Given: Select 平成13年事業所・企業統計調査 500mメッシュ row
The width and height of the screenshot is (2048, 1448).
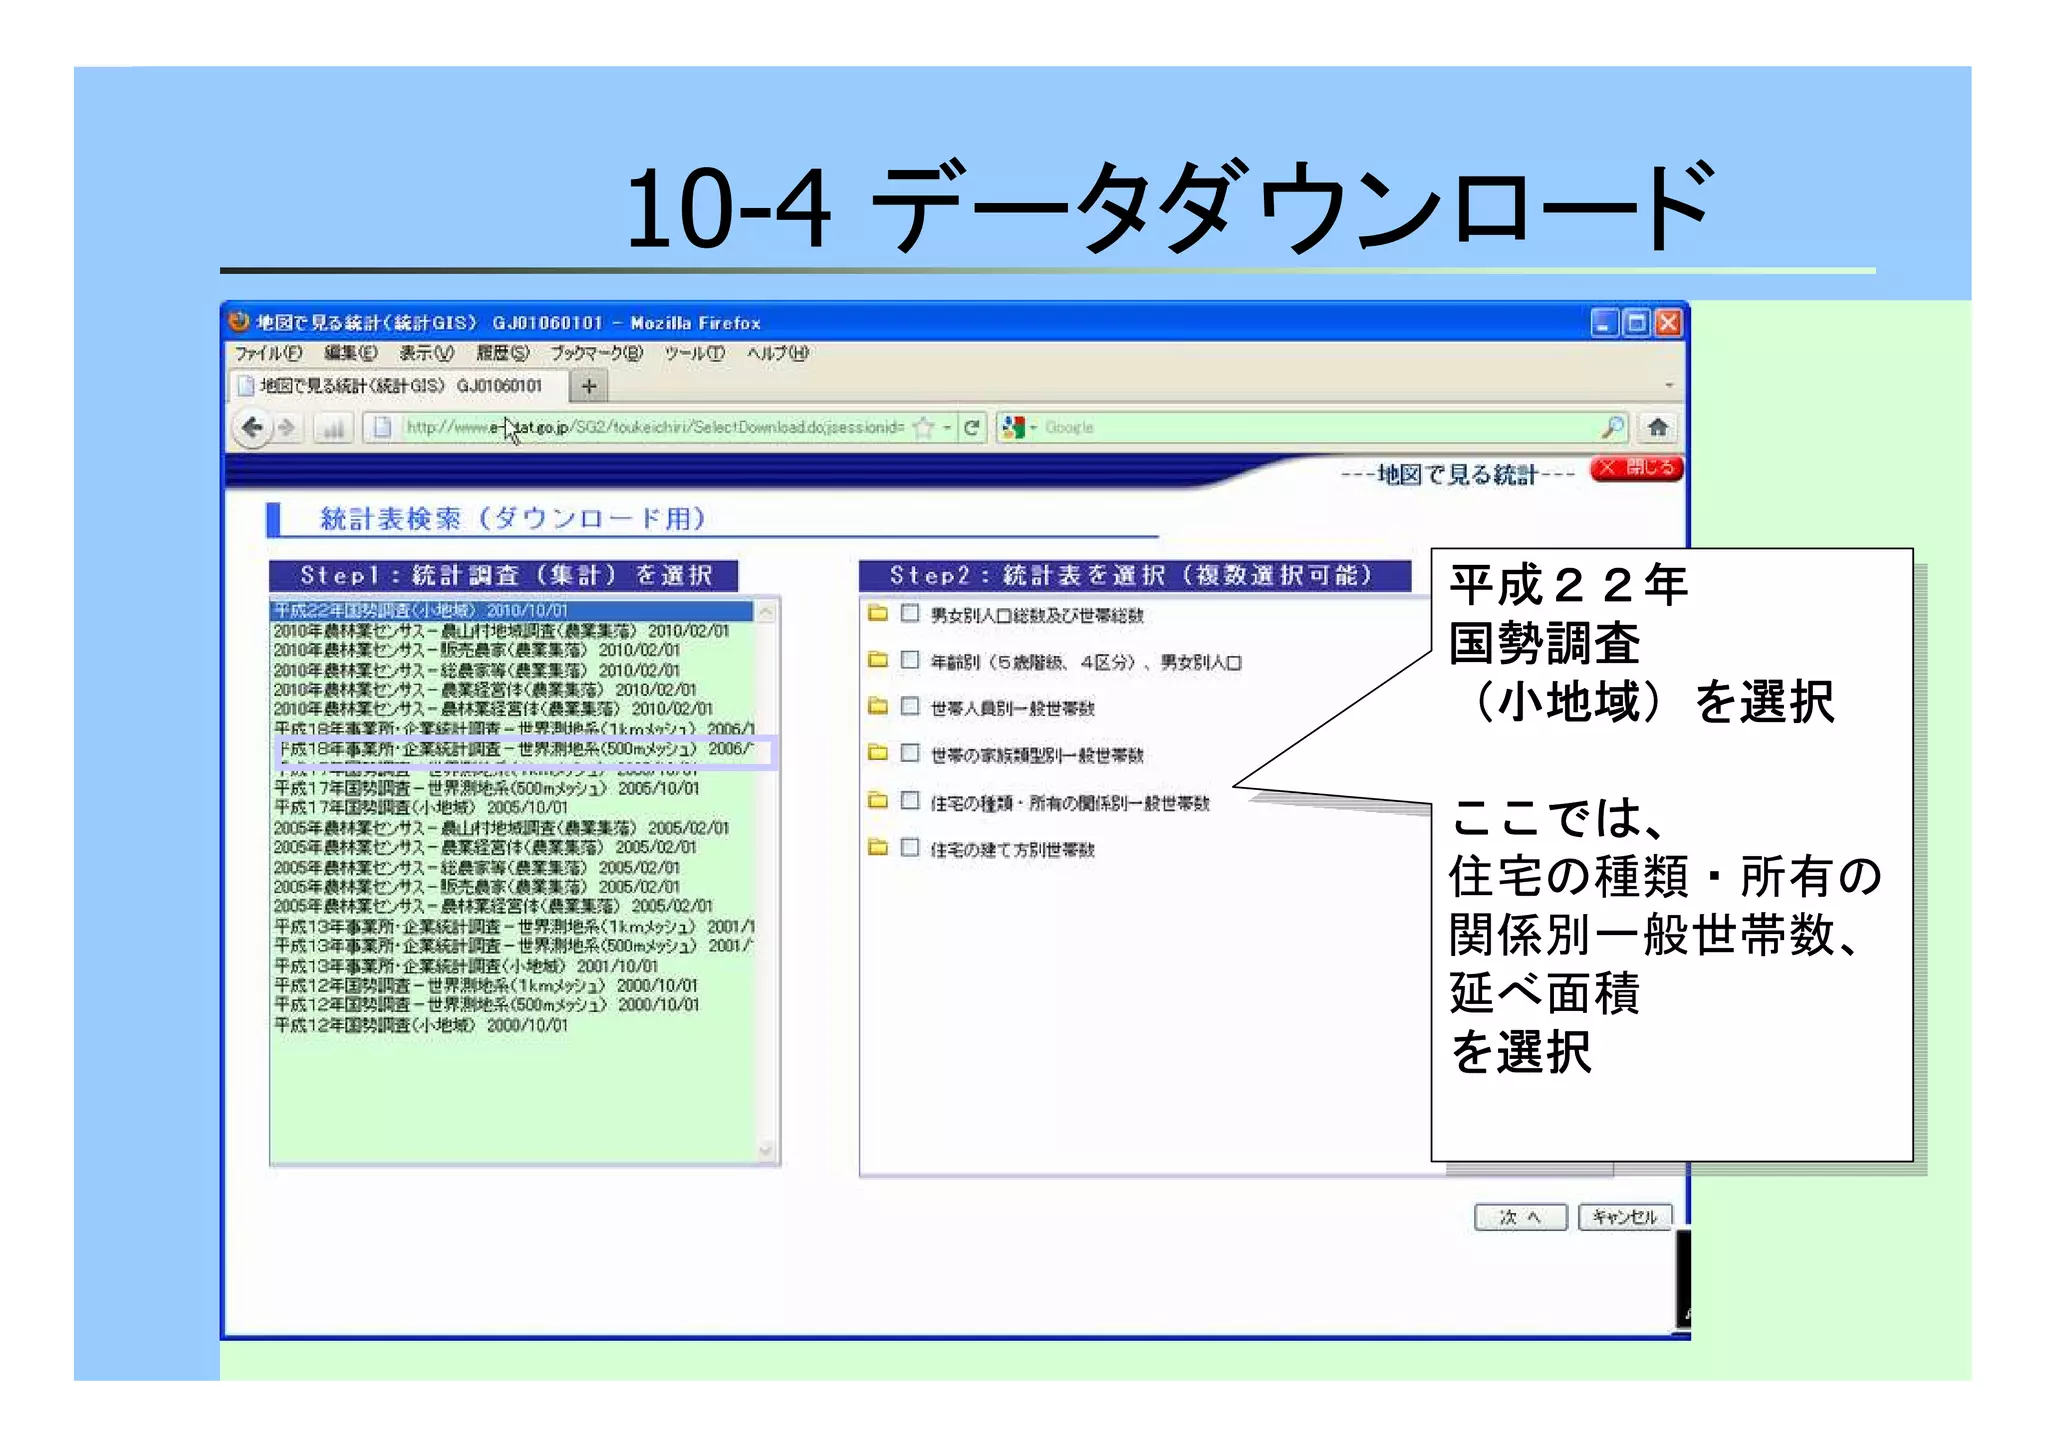Looking at the screenshot, I should 512,946.
